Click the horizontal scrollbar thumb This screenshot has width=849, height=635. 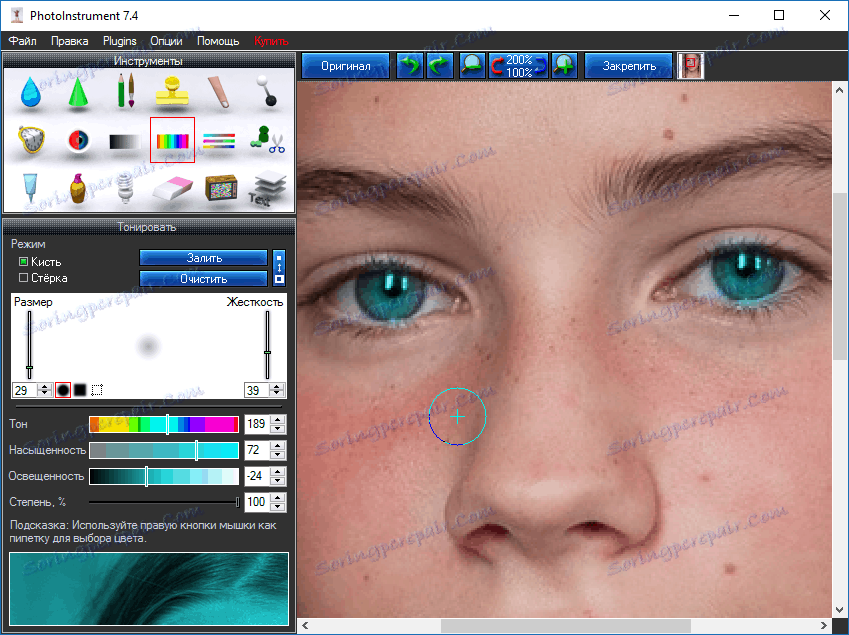click(565, 626)
